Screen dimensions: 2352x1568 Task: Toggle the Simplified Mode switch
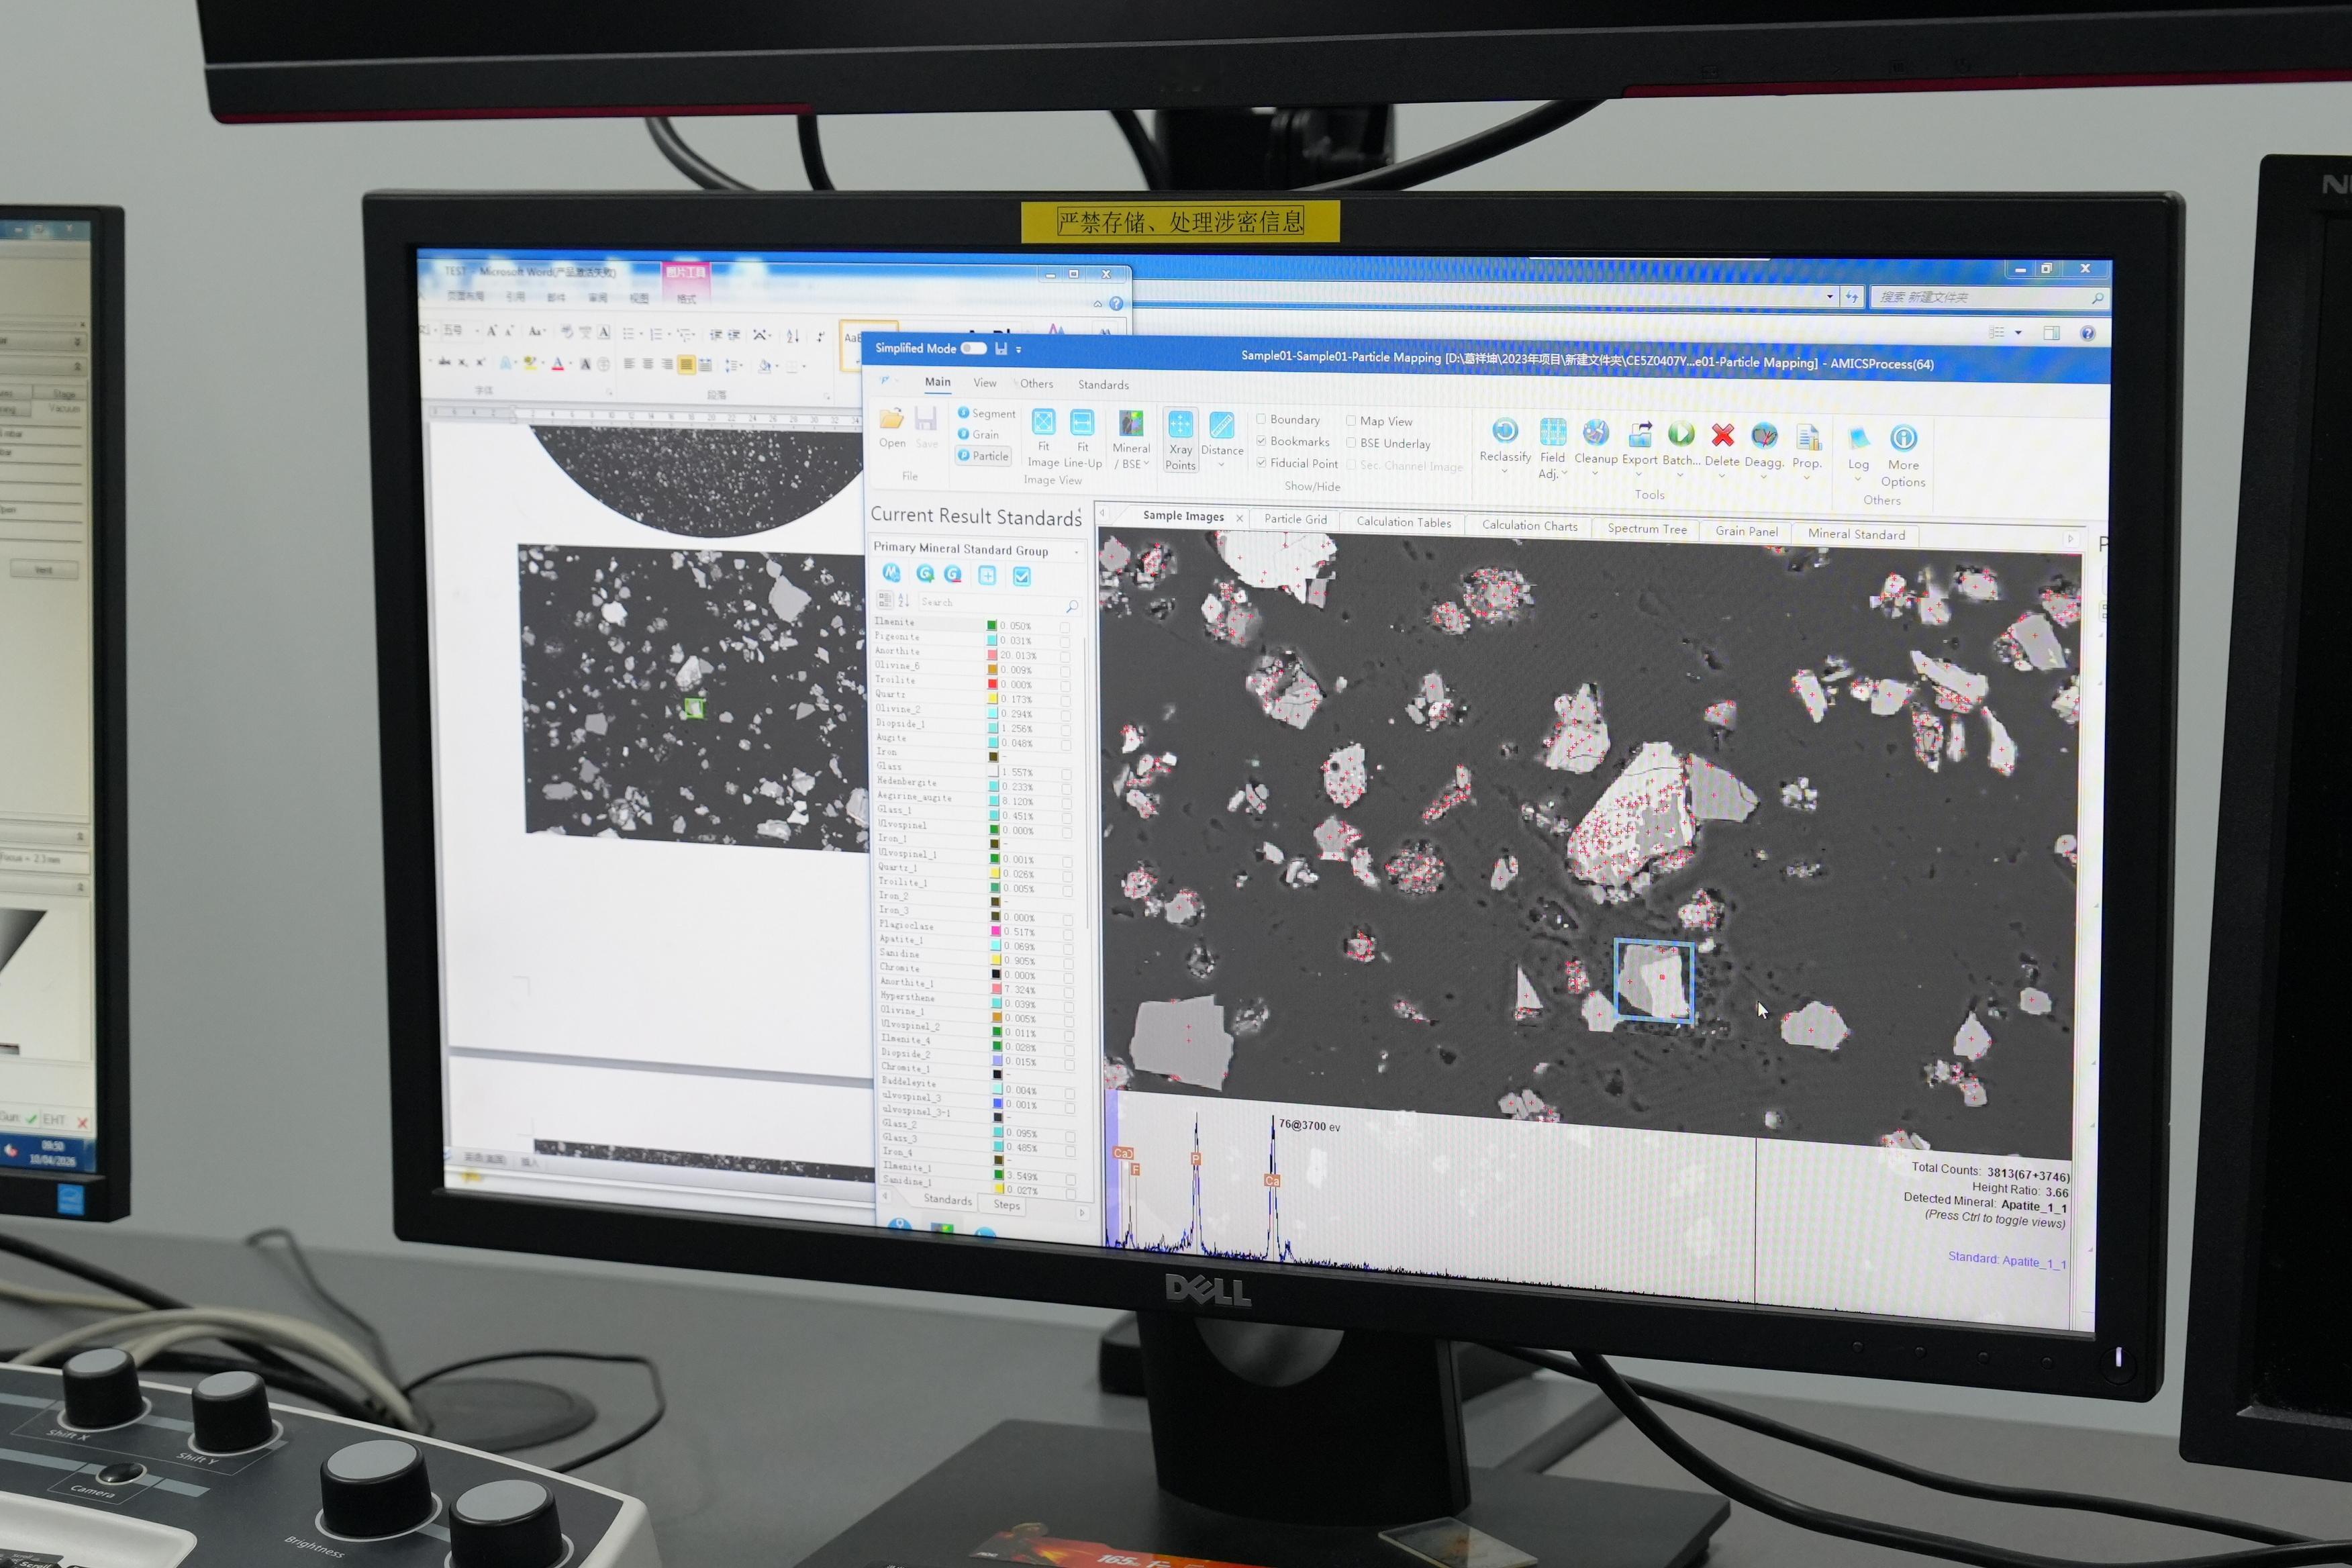click(x=973, y=348)
